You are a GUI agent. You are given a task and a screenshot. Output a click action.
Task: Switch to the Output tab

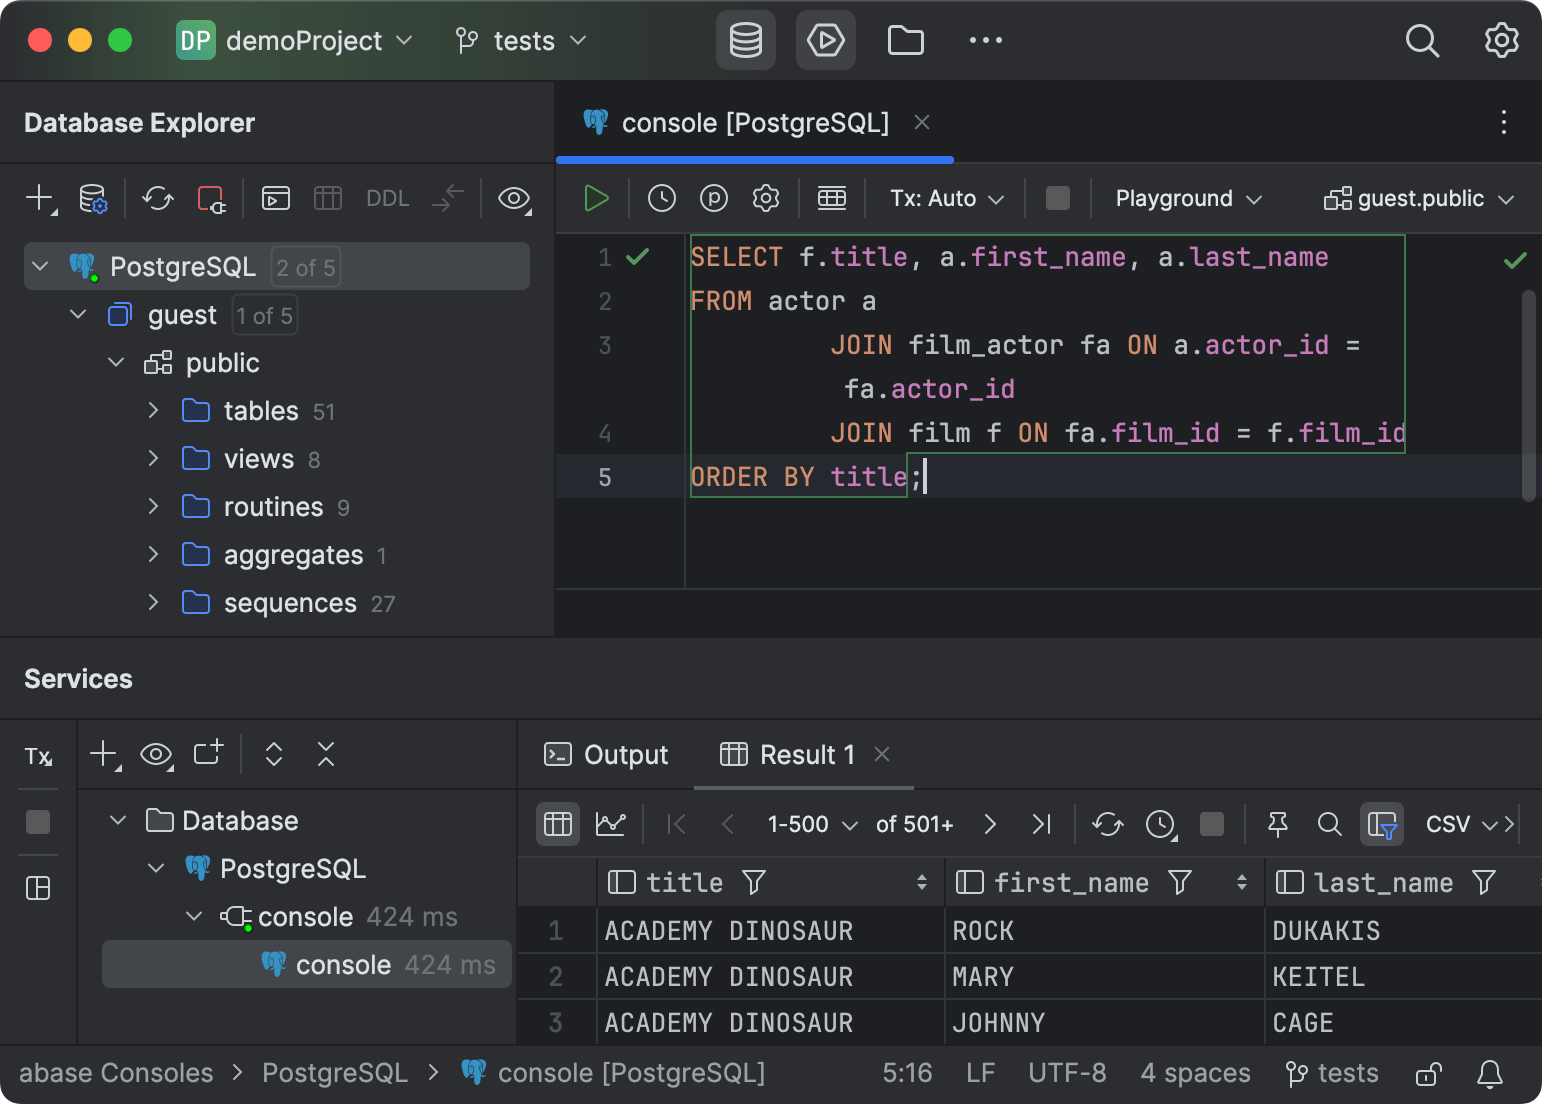point(606,754)
